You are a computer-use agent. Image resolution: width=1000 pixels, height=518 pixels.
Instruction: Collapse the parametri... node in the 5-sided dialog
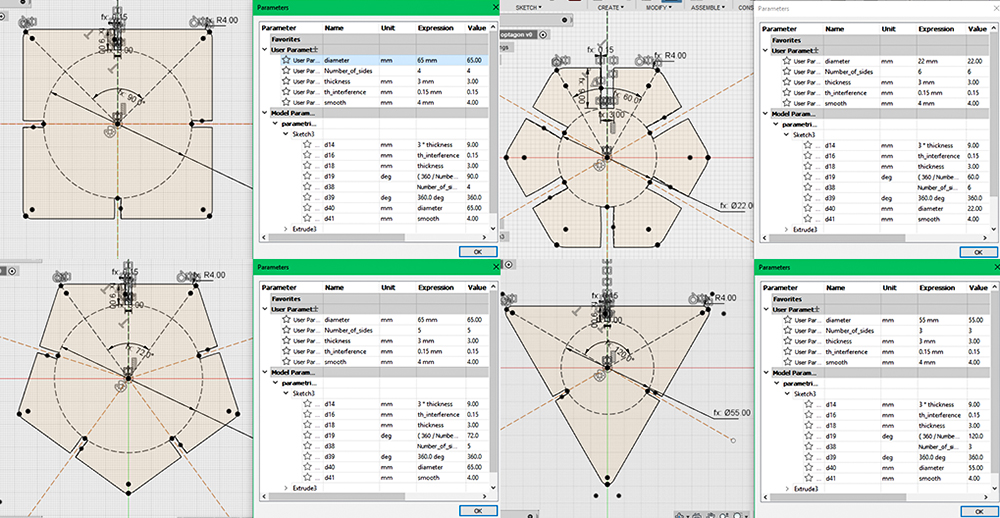coord(276,383)
